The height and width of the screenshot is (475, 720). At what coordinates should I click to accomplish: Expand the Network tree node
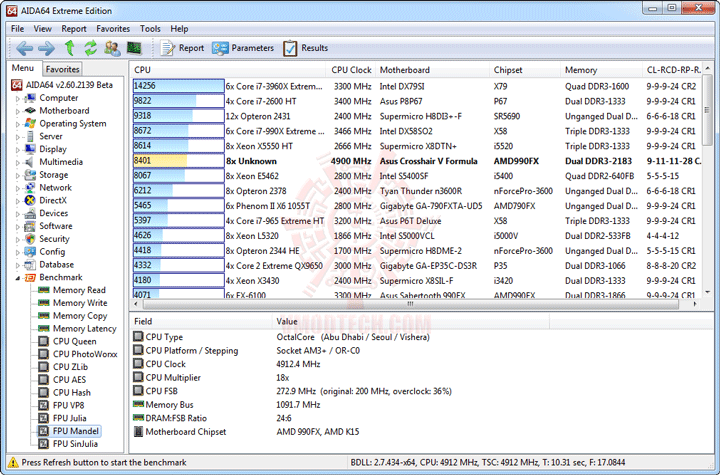click(18, 188)
